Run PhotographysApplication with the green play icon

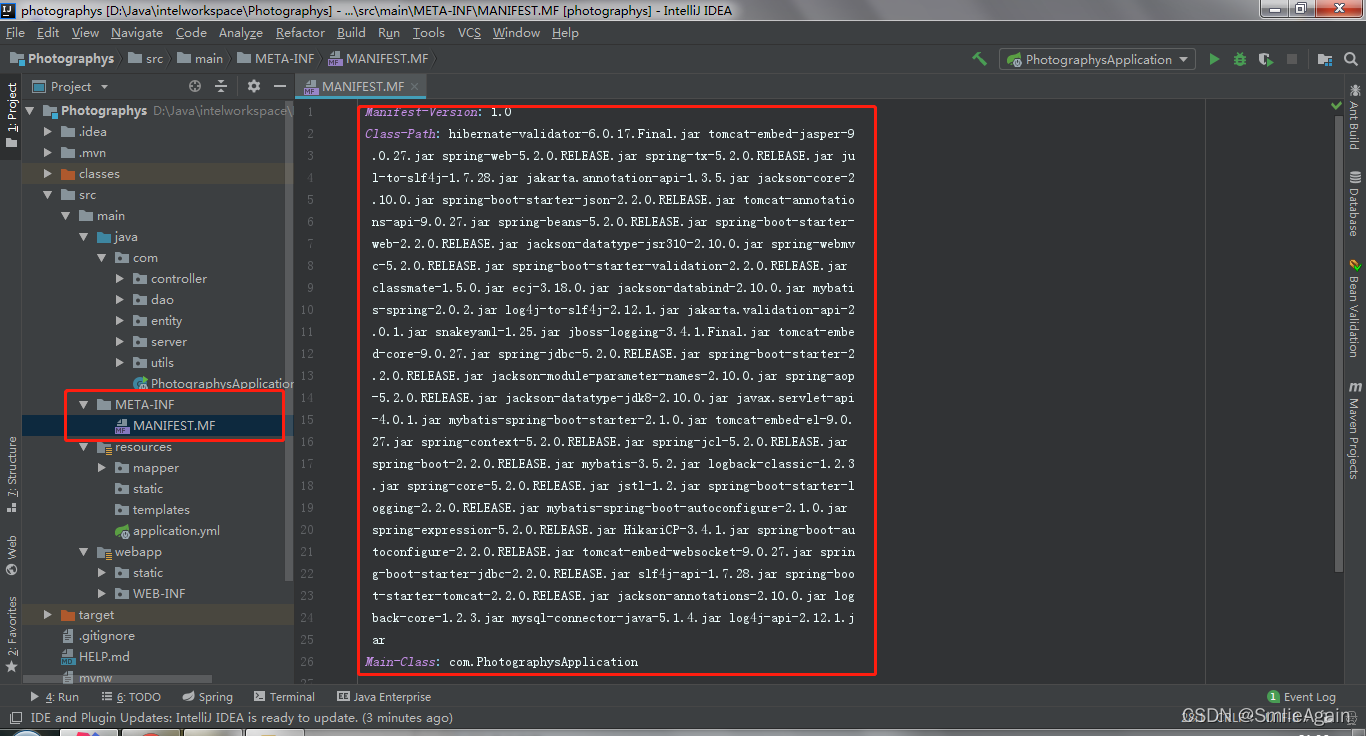[1214, 59]
